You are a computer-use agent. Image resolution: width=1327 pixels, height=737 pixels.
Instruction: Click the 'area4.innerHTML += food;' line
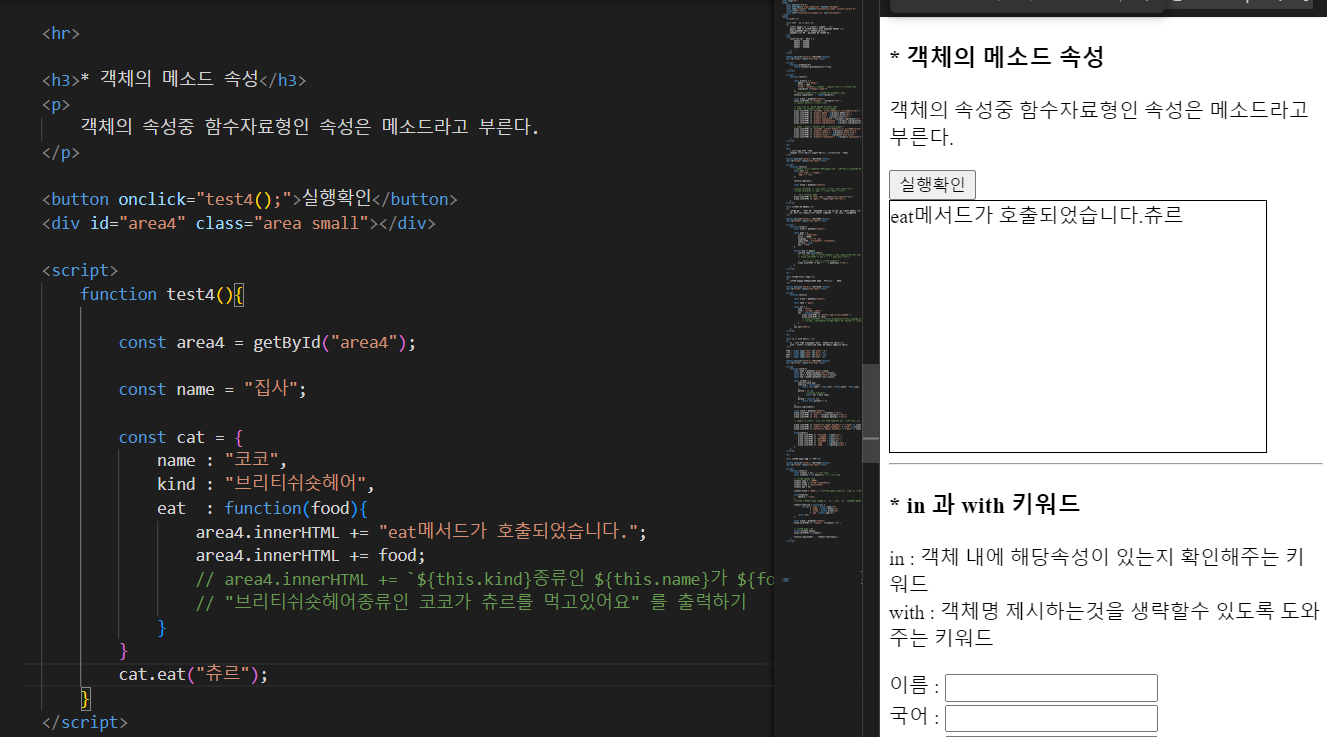coord(310,556)
